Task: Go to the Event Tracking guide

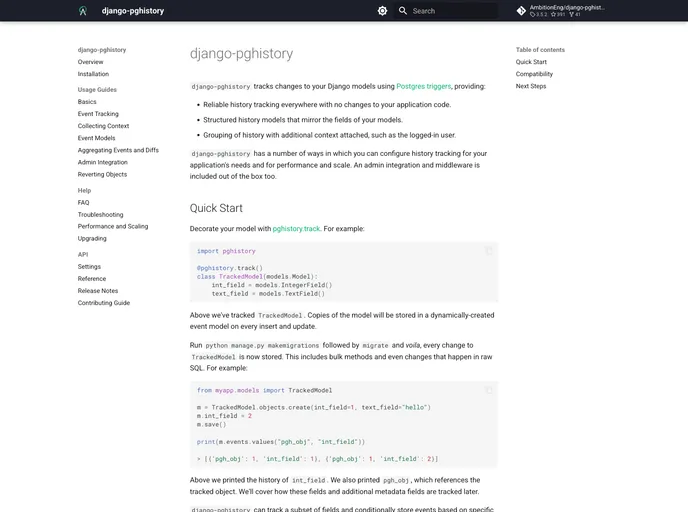Action: pos(98,114)
